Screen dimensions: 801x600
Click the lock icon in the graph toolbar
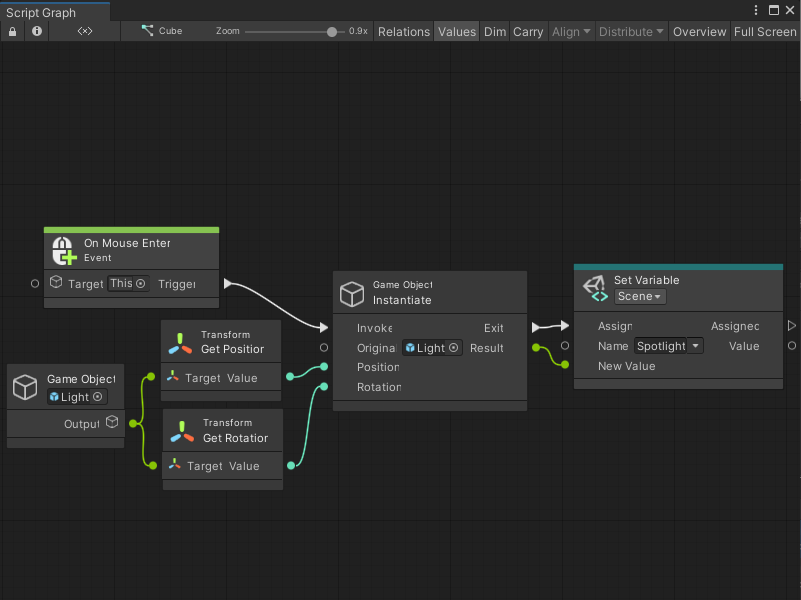(x=11, y=31)
